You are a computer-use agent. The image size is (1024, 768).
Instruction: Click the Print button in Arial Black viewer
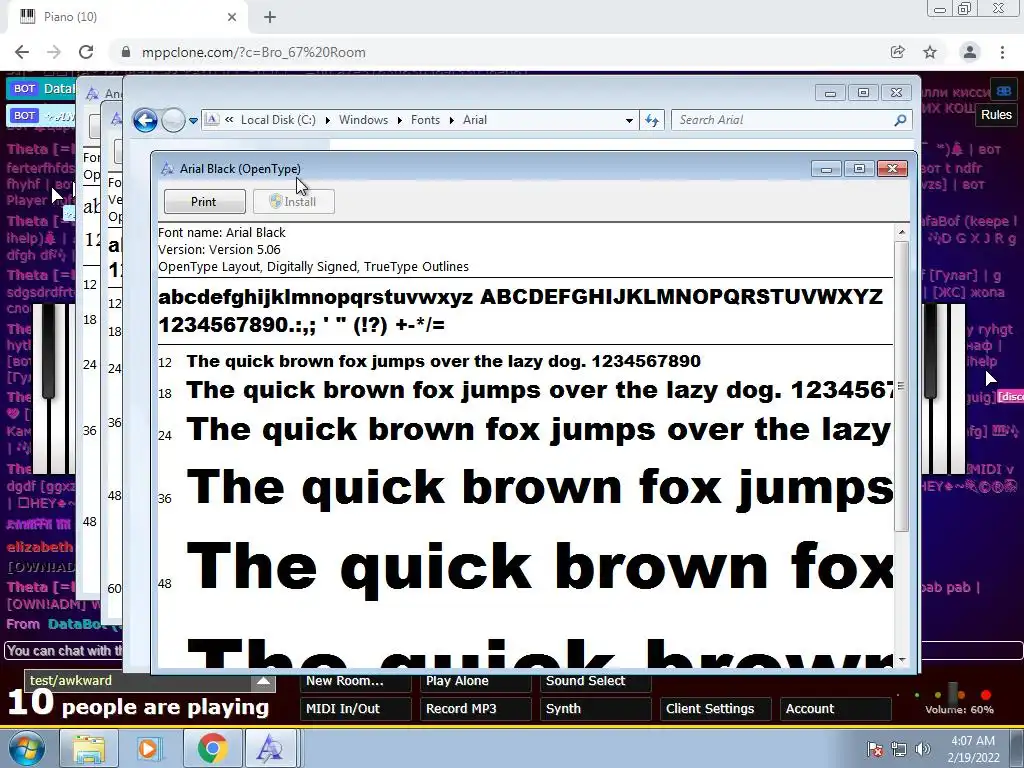coord(204,202)
